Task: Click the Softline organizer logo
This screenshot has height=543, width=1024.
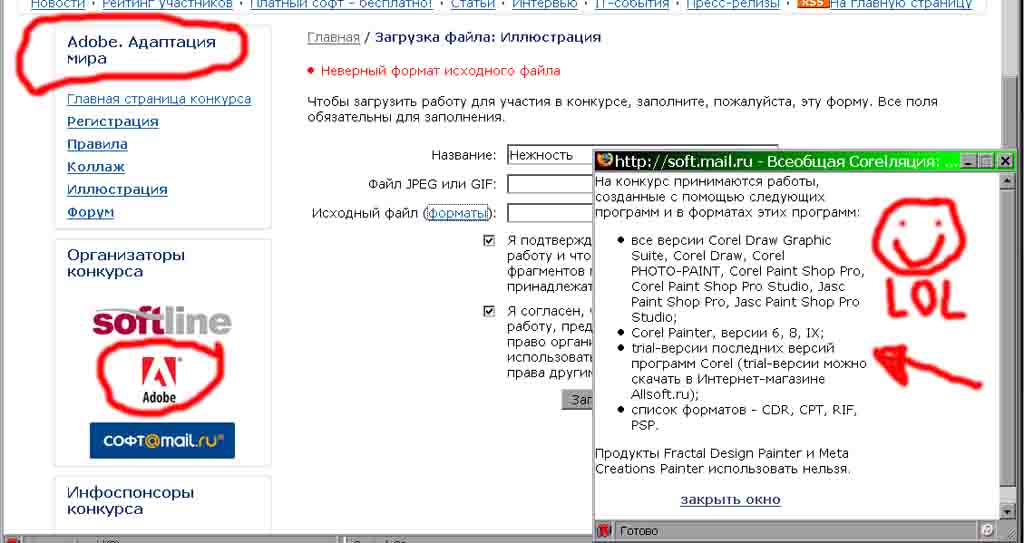Action: [x=162, y=321]
